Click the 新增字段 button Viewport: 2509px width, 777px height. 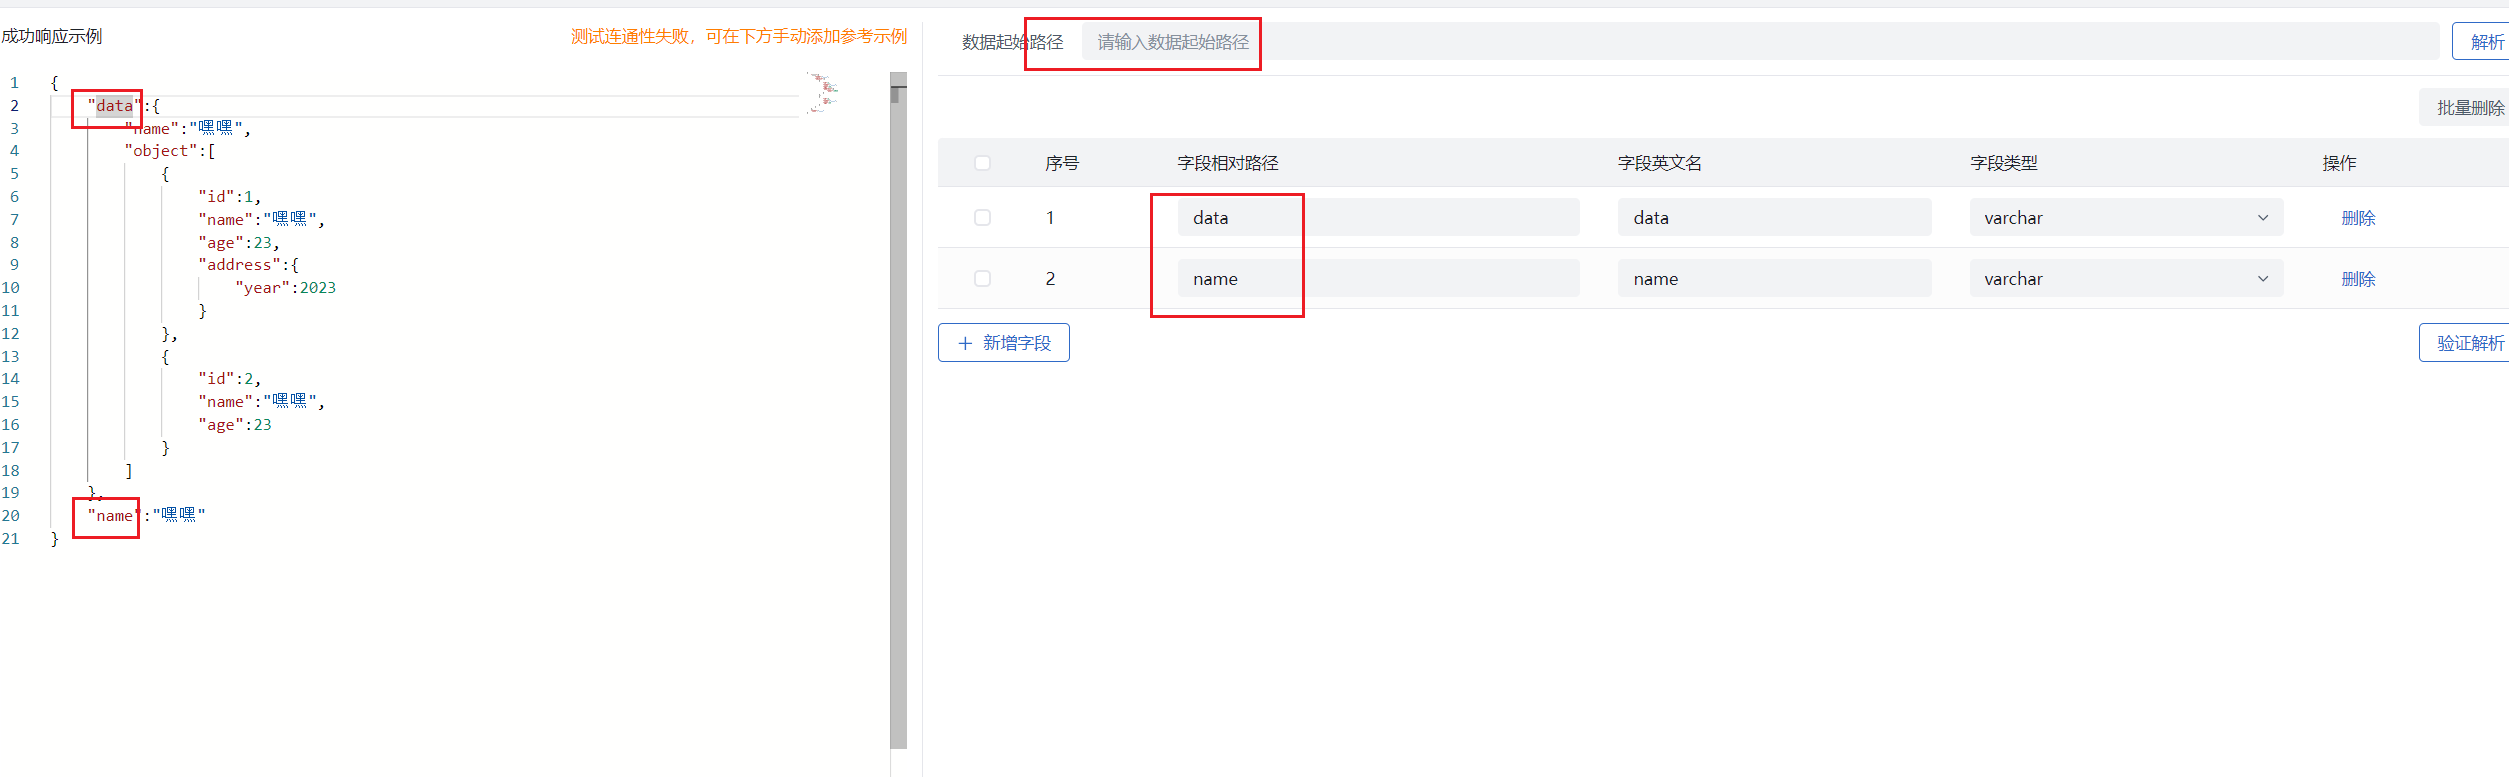1004,343
